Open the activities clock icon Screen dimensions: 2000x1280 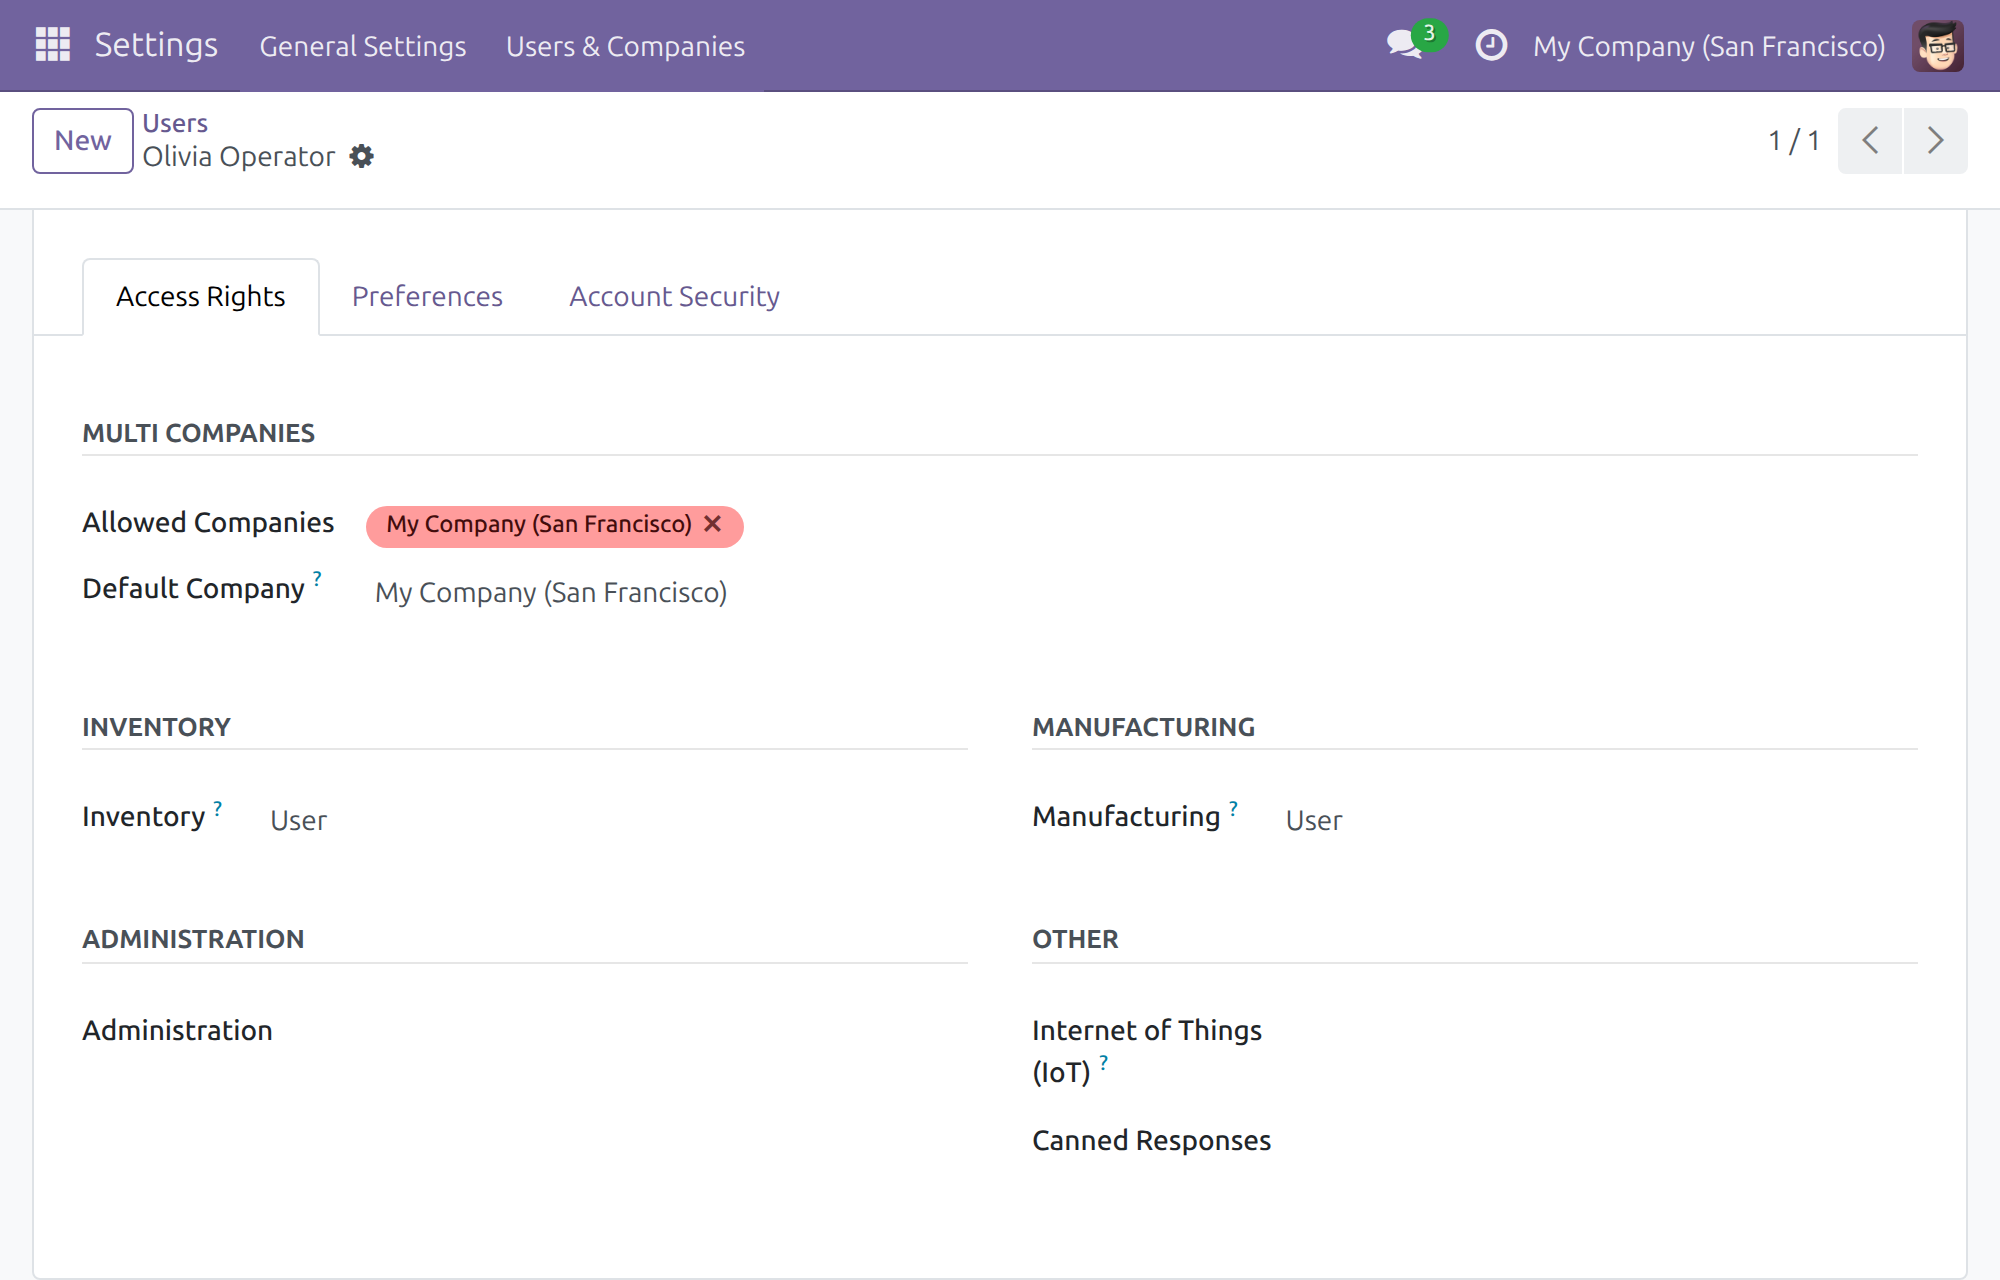(x=1491, y=45)
